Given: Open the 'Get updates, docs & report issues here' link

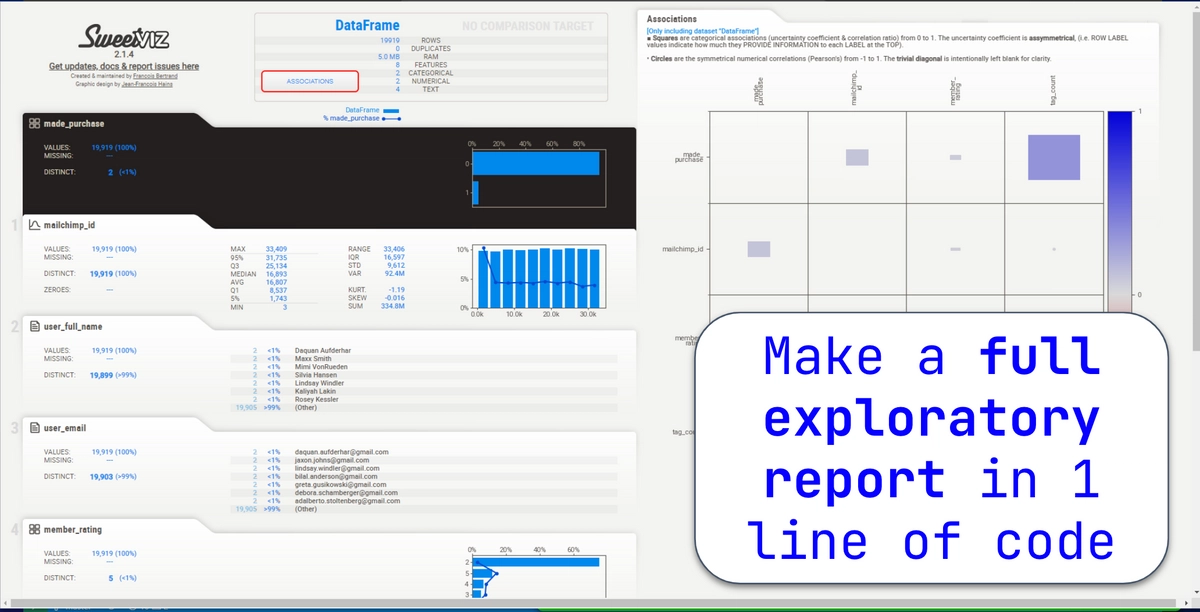Looking at the screenshot, I should pyautogui.click(x=124, y=66).
